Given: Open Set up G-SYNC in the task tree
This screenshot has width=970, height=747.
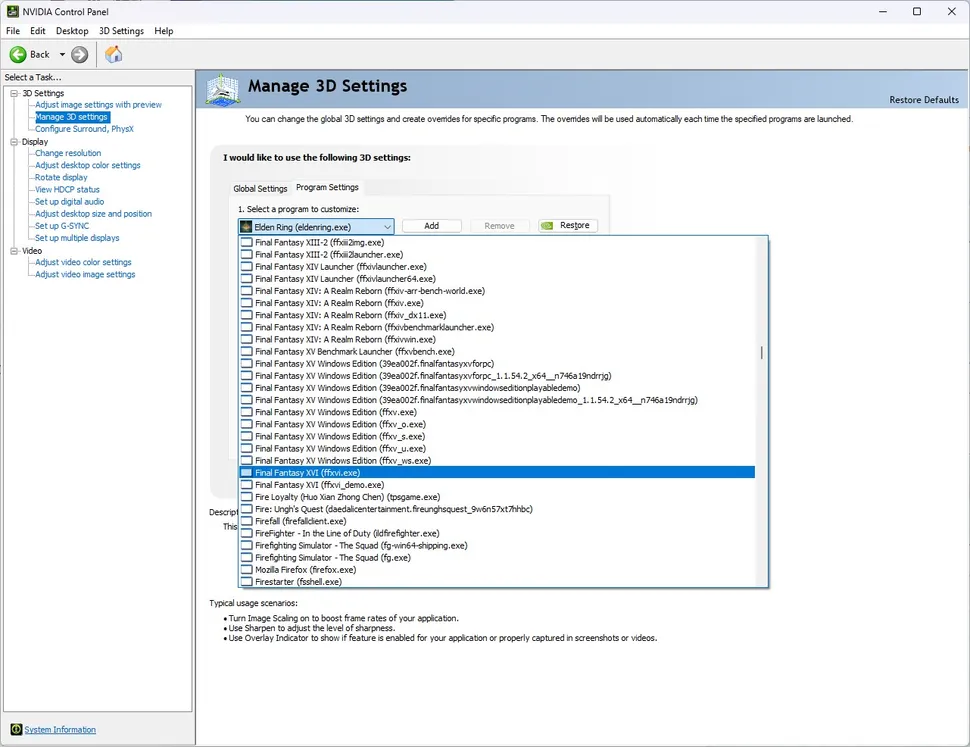Looking at the screenshot, I should point(62,226).
